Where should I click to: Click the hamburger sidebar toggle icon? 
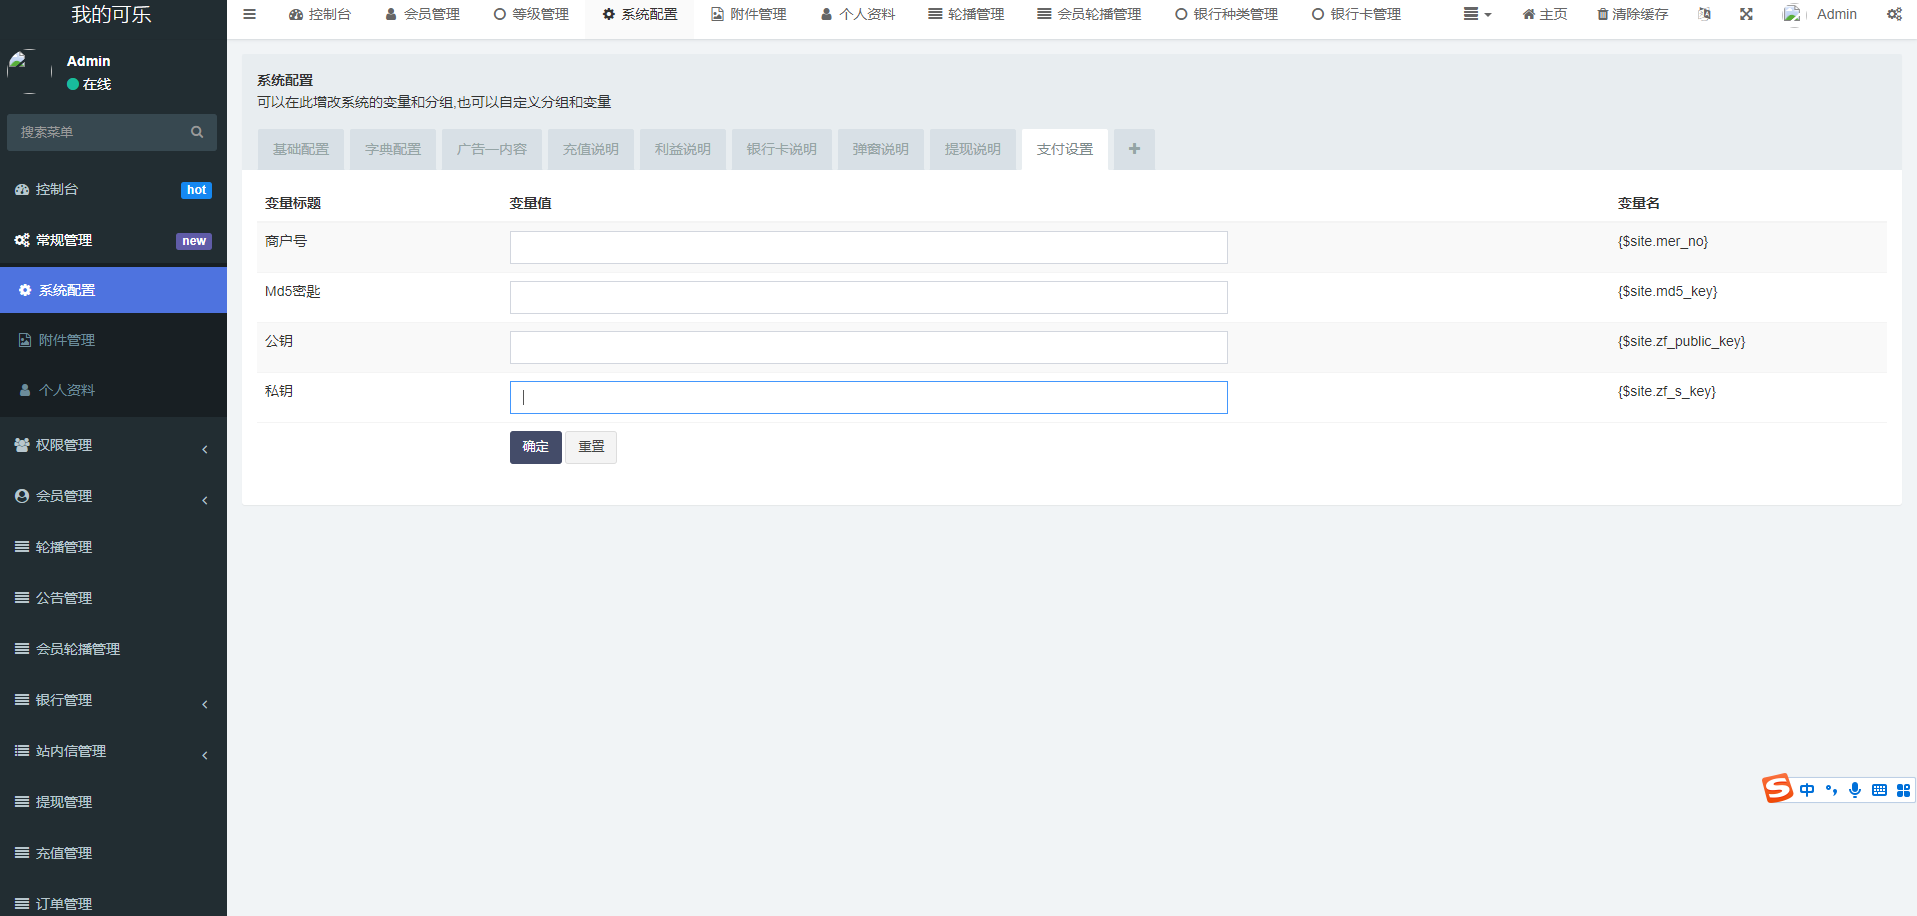[x=250, y=14]
